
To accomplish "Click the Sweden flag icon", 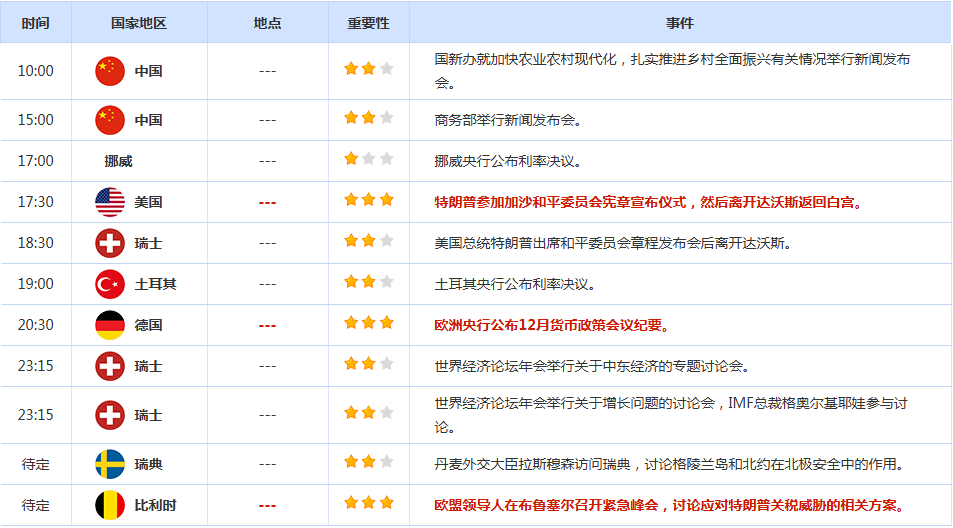I will click(x=109, y=464).
